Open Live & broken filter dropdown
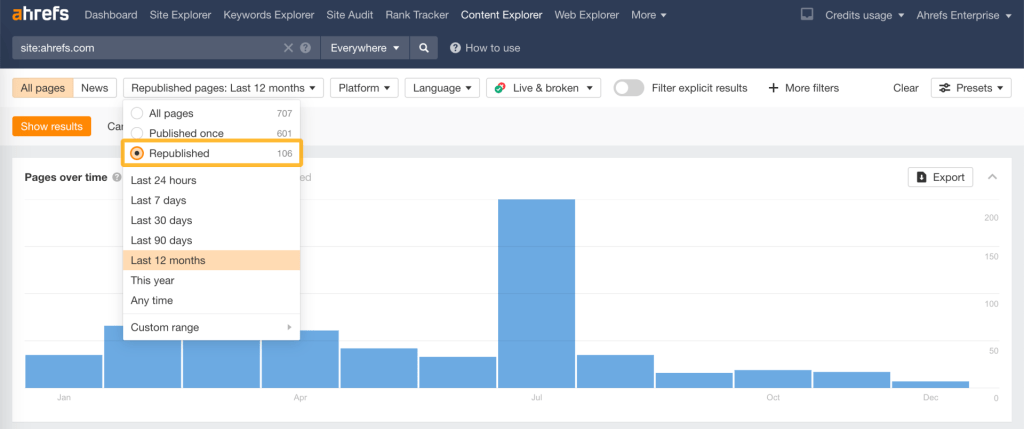This screenshot has width=1024, height=429. coord(543,87)
